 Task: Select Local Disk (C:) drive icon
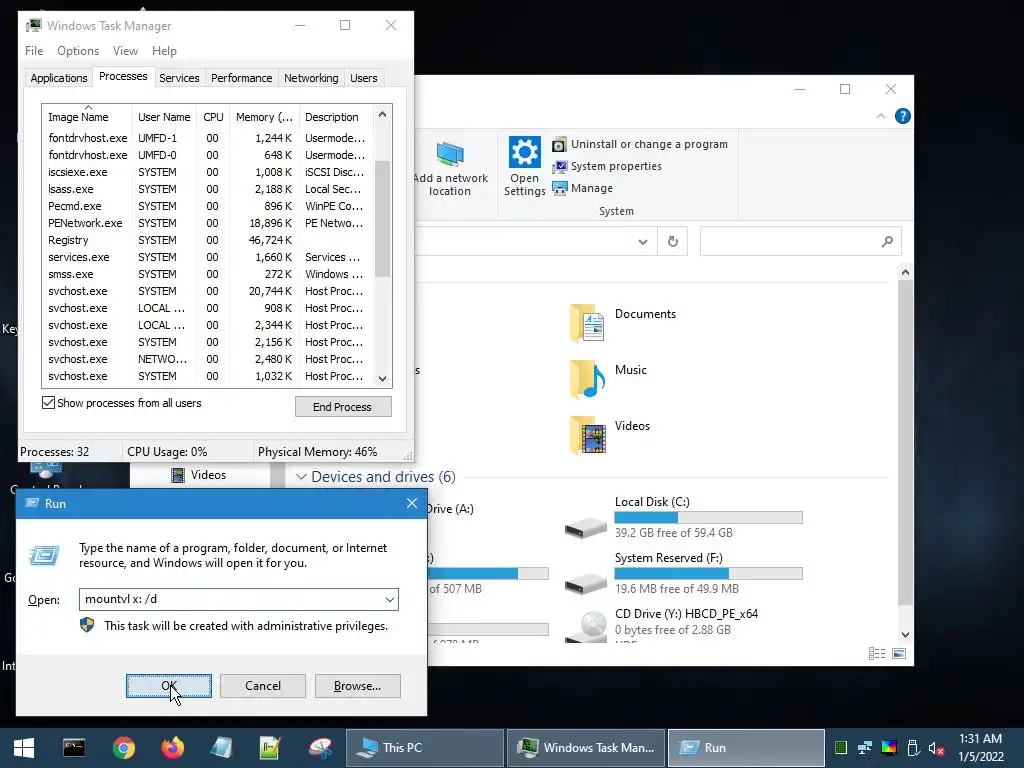(x=586, y=526)
